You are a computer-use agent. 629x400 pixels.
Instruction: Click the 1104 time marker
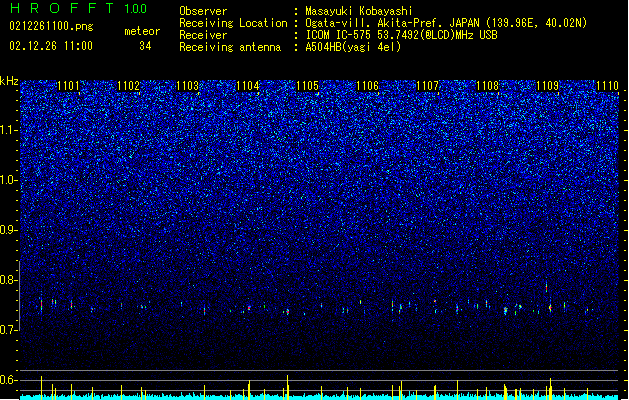(x=248, y=86)
